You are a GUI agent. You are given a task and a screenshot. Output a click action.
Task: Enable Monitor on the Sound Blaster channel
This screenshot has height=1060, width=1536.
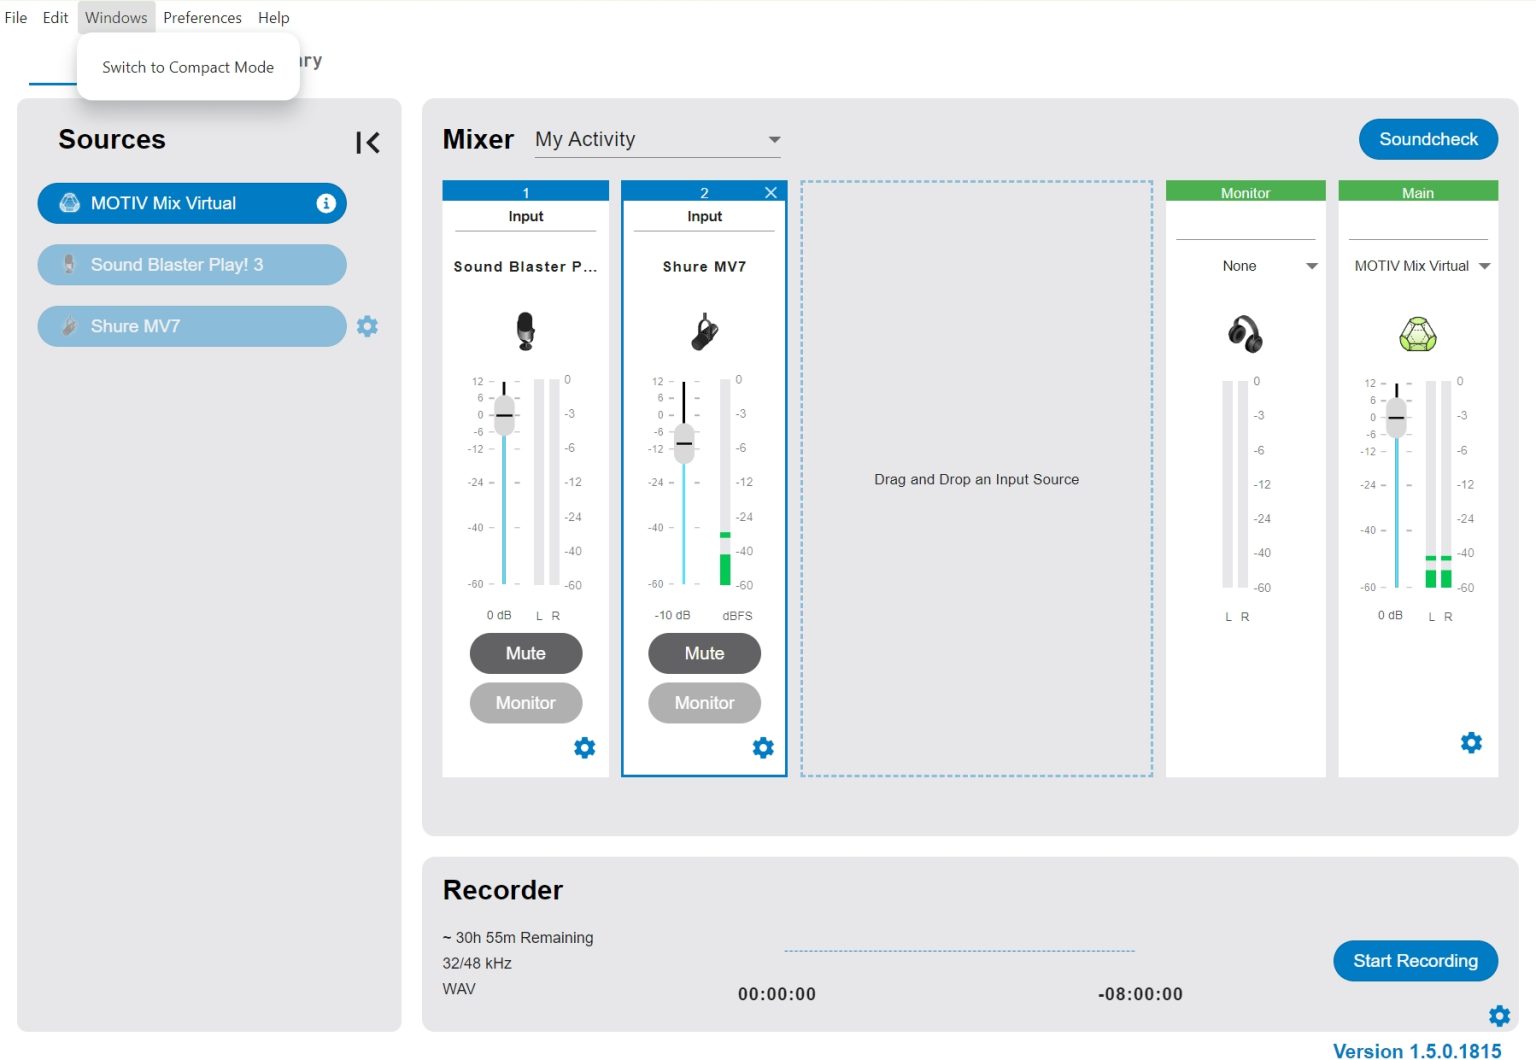click(x=526, y=702)
